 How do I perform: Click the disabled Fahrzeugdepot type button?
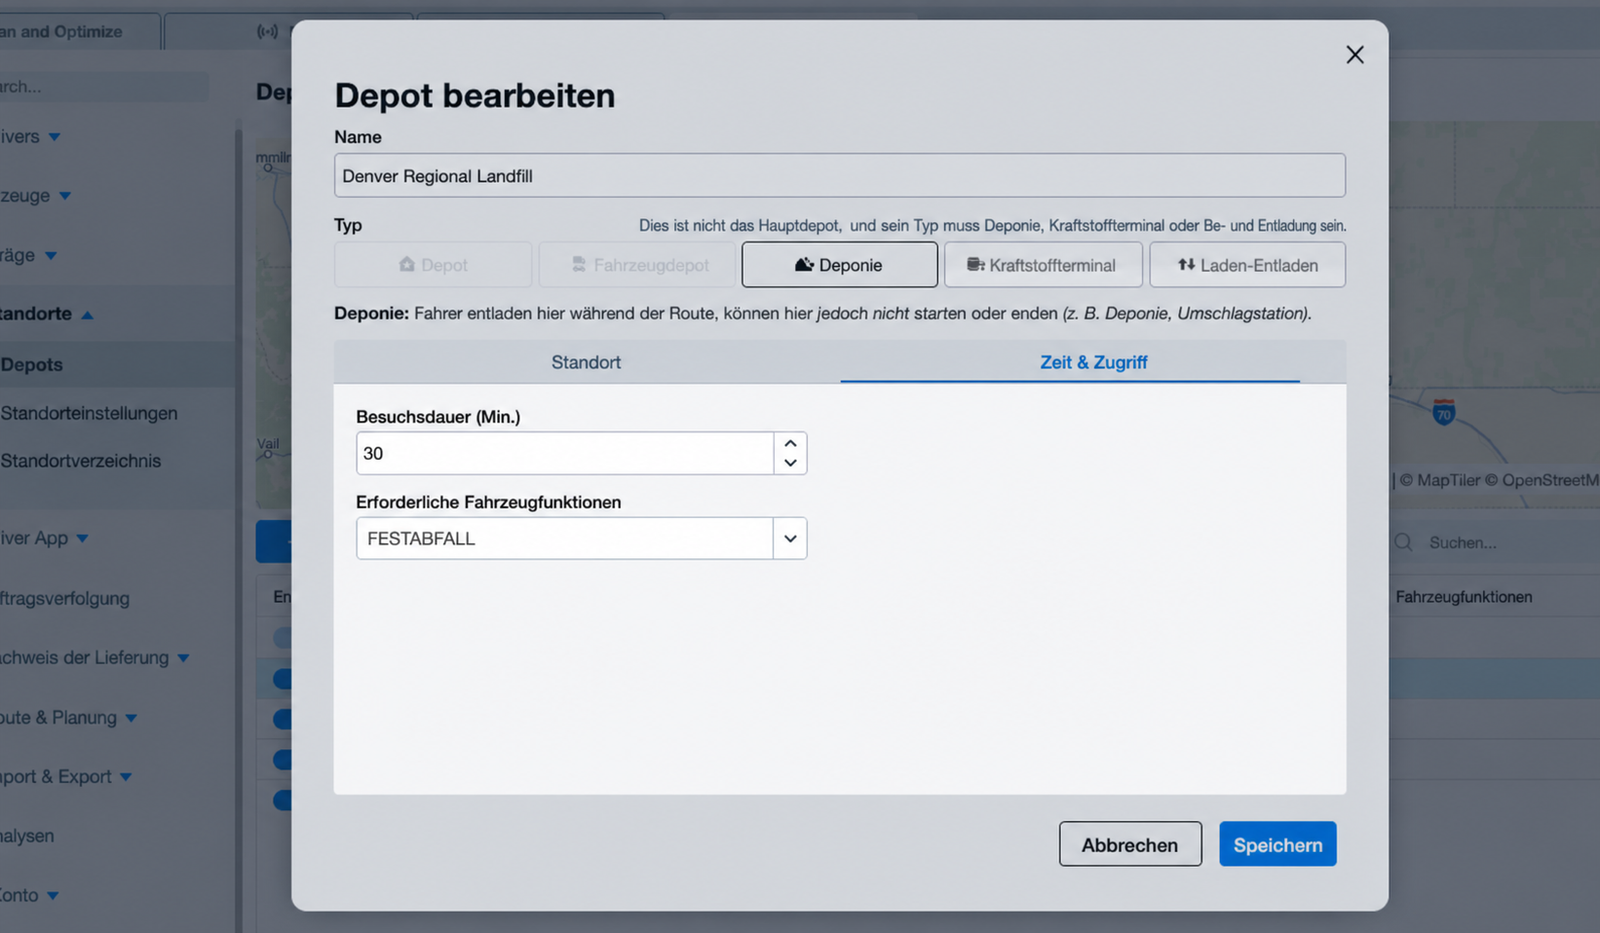[x=637, y=265]
